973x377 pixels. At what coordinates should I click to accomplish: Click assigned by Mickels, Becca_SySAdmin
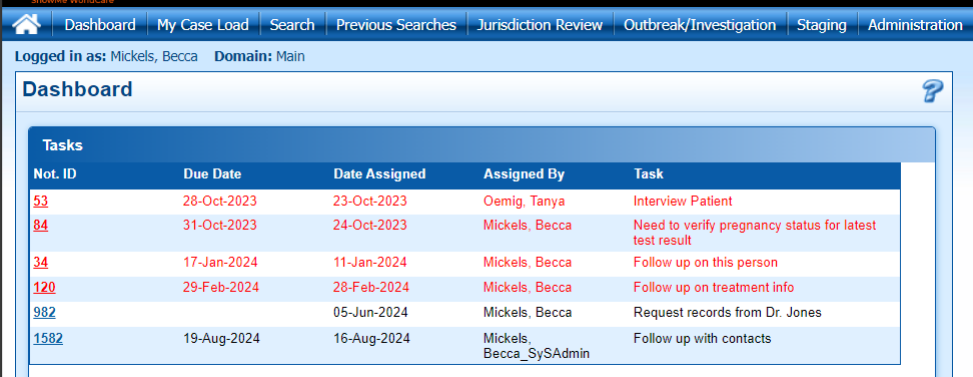pyautogui.click(x=536, y=346)
